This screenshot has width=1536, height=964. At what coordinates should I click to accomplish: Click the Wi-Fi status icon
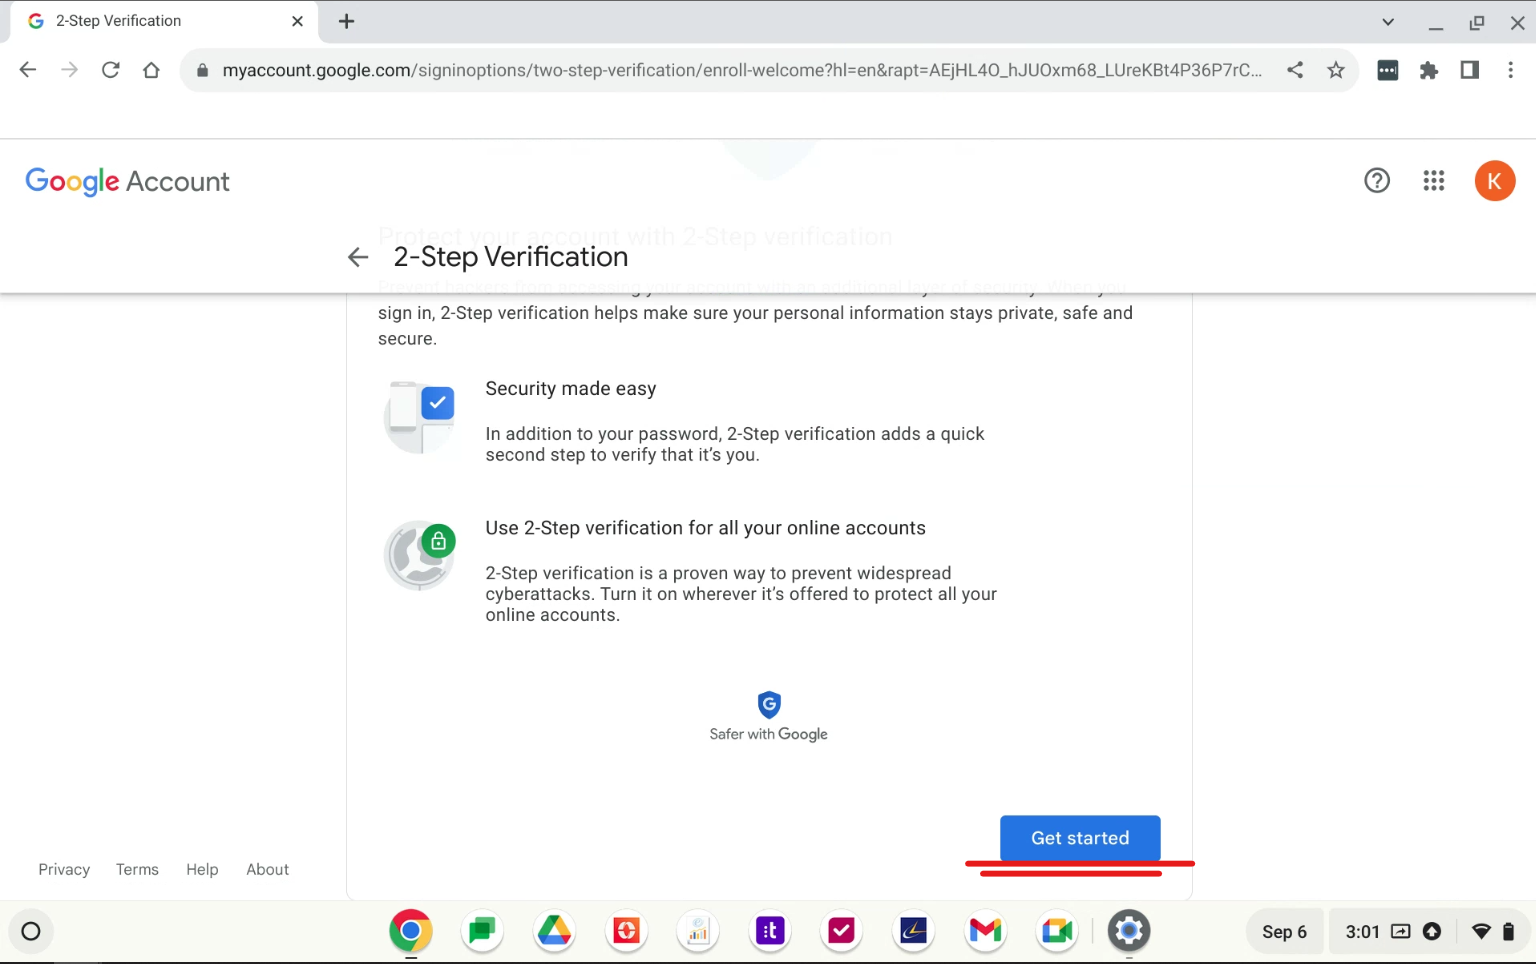coord(1482,932)
